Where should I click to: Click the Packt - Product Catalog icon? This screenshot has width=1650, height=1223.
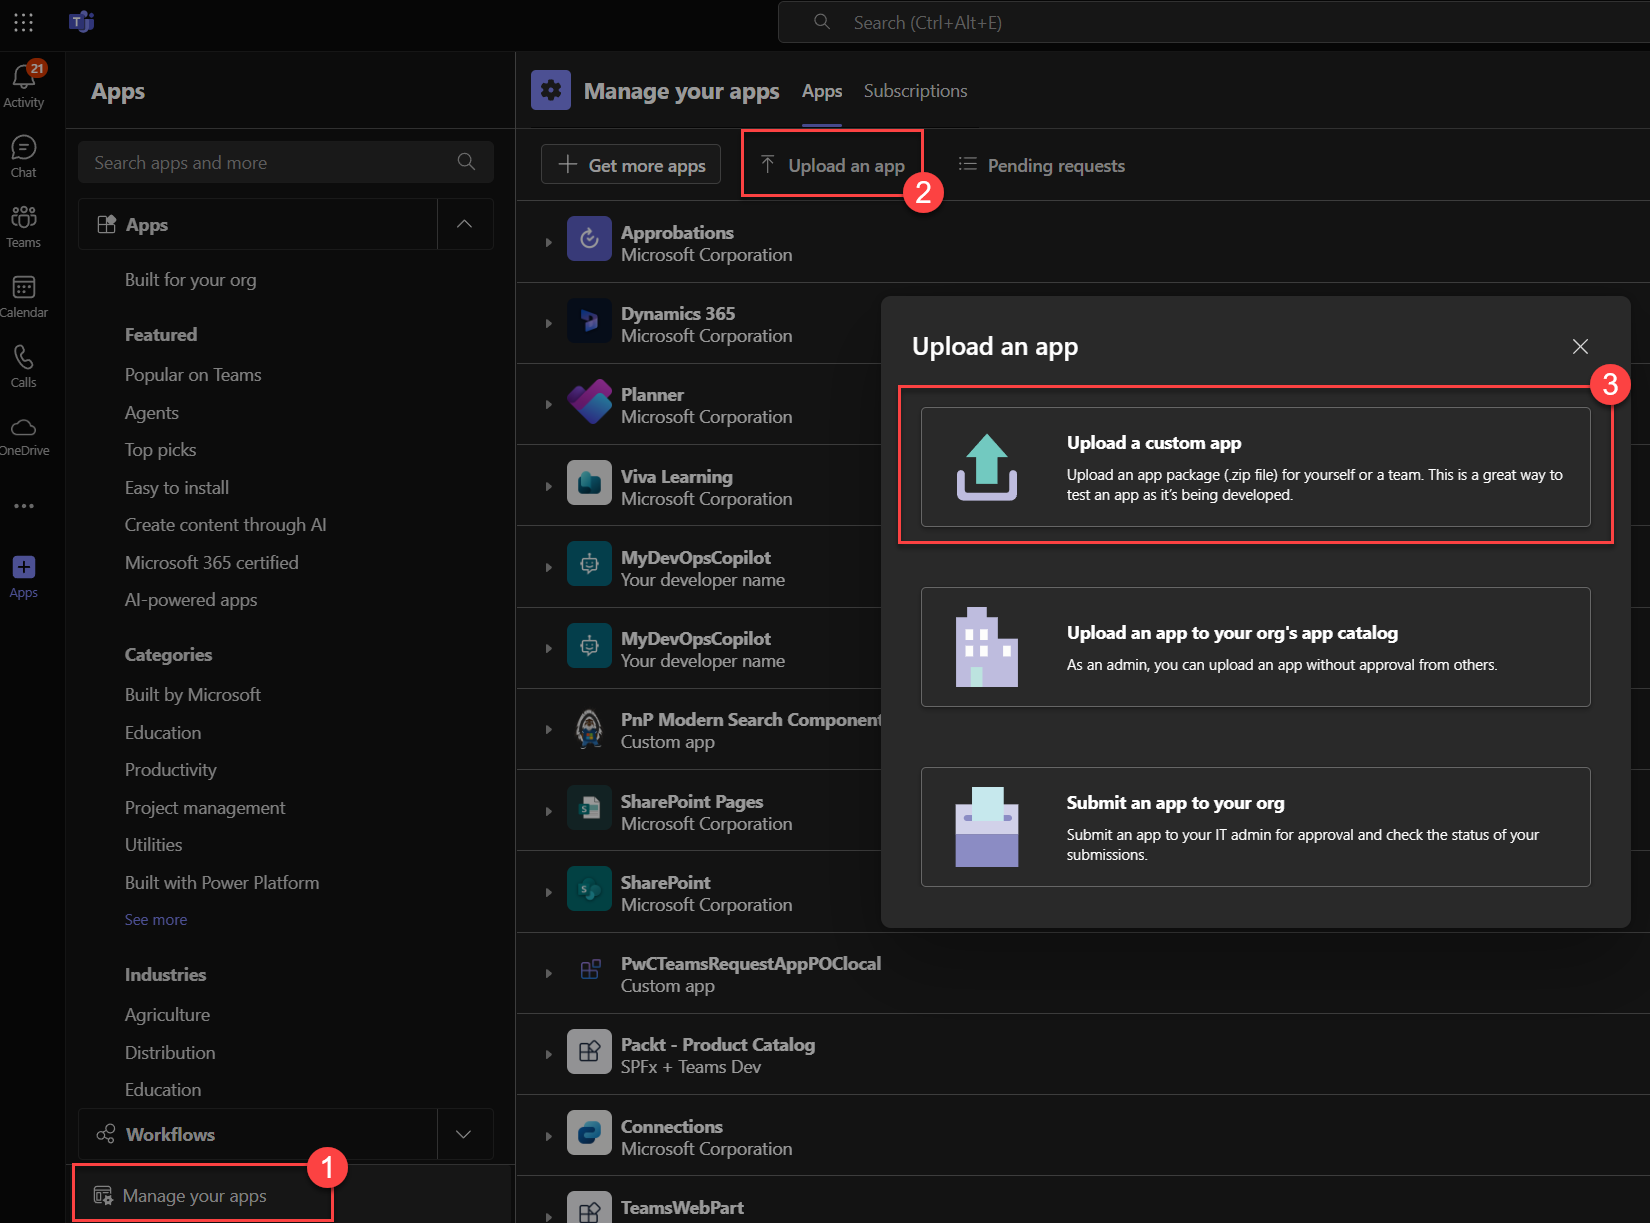589,1052
